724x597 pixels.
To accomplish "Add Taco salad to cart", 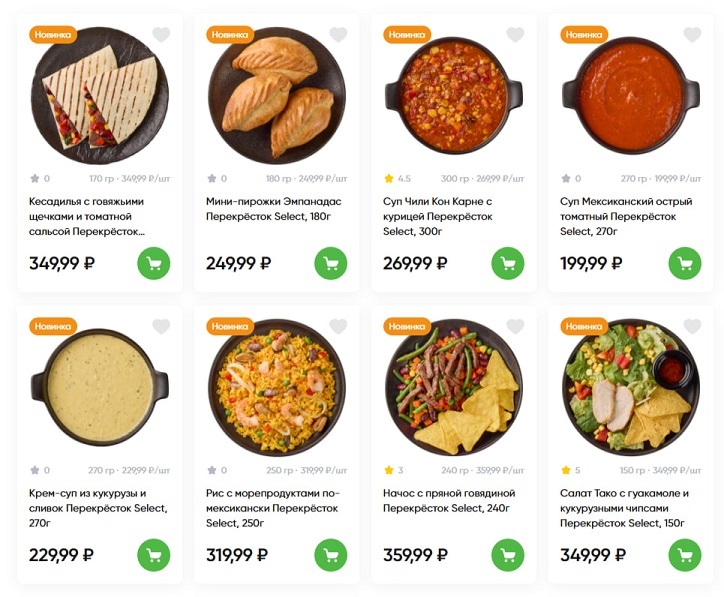I will pyautogui.click(x=685, y=555).
